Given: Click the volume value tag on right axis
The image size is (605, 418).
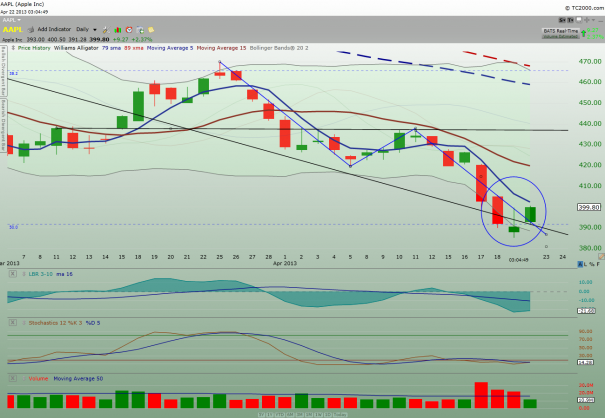Looking at the screenshot, I should click(586, 400).
